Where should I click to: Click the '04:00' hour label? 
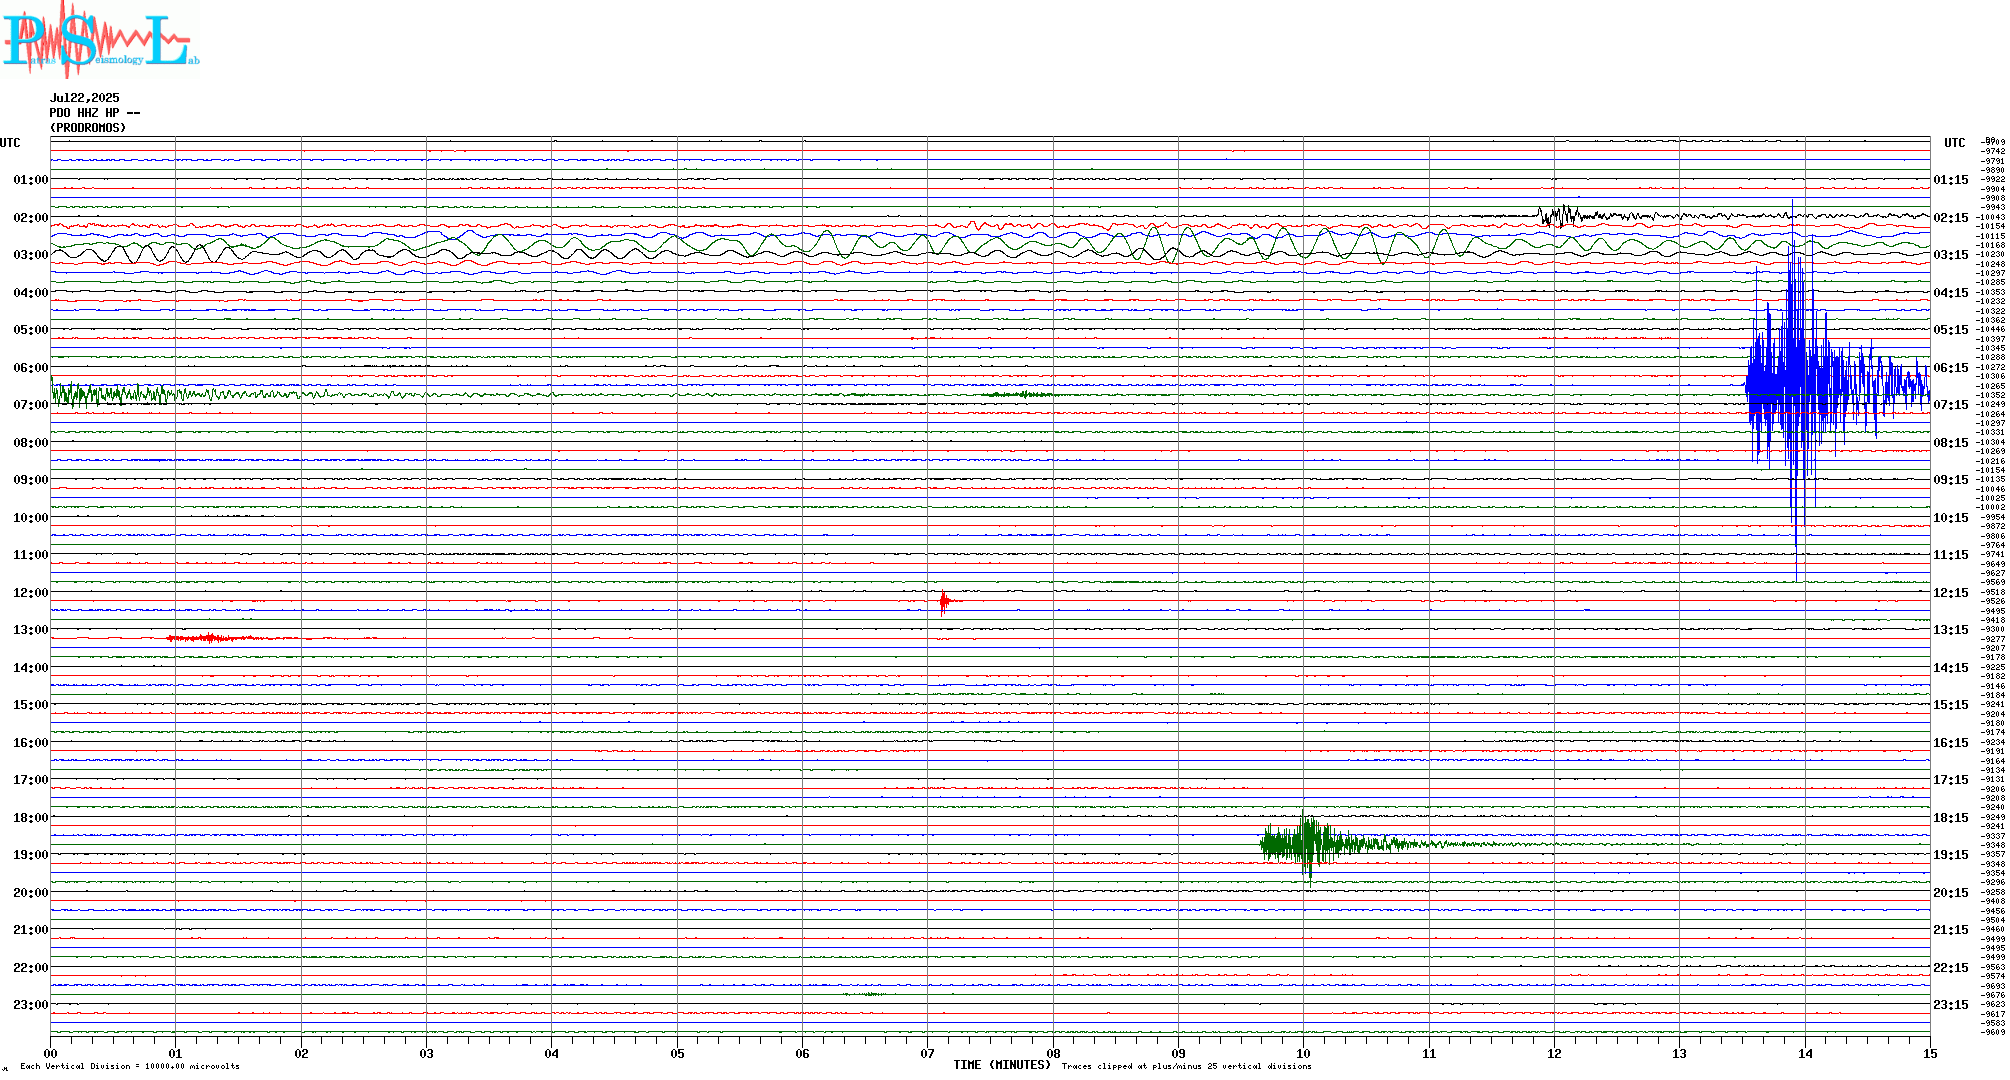click(31, 293)
